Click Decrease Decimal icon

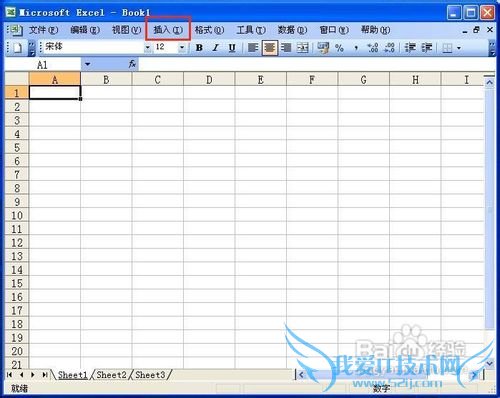click(389, 48)
